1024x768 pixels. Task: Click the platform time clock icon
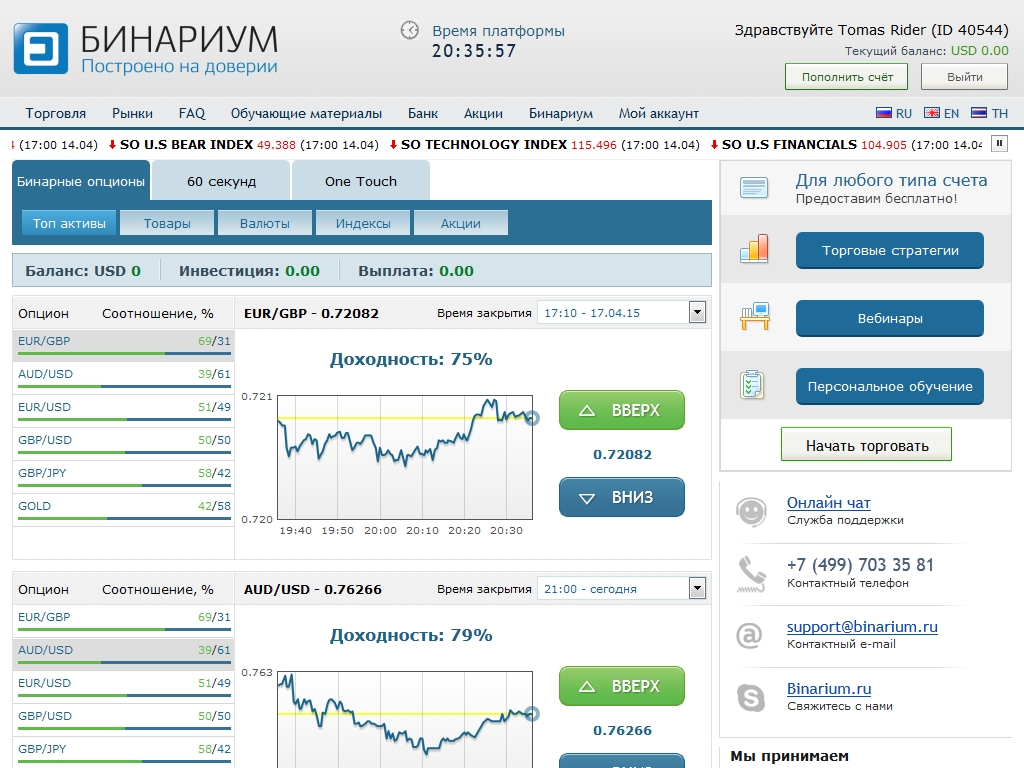pos(410,30)
